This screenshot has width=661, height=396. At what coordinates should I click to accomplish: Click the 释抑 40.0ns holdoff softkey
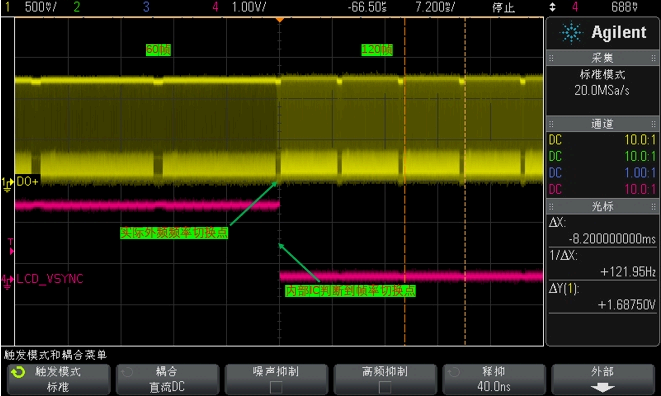click(x=494, y=379)
